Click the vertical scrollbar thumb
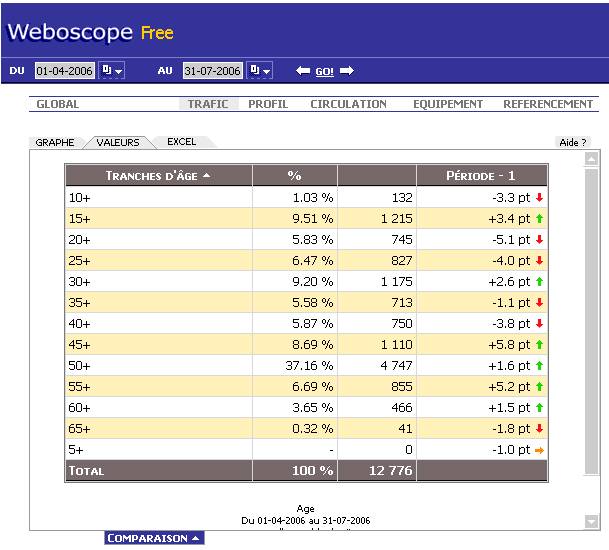This screenshot has width=609, height=550. pyautogui.click(x=592, y=321)
